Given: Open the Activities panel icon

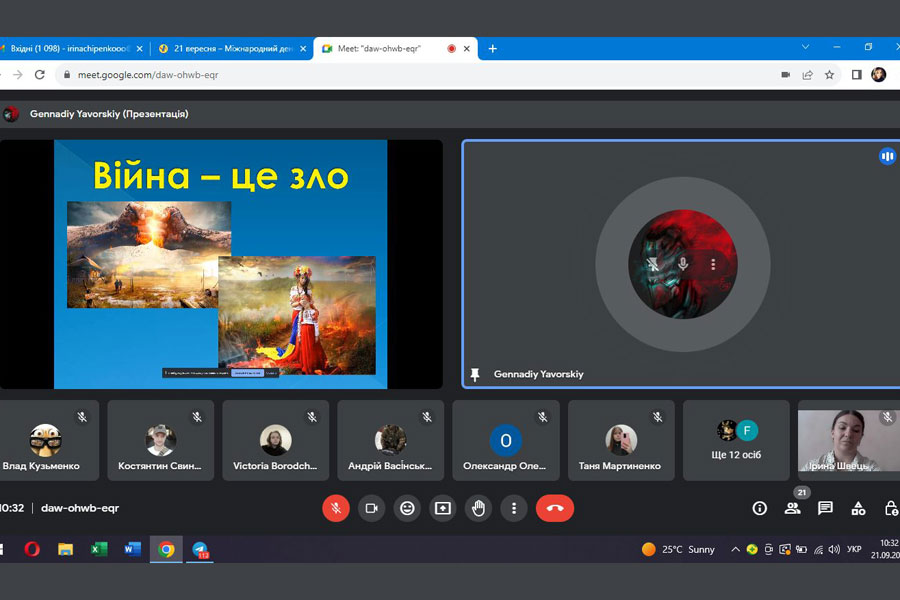Looking at the screenshot, I should [858, 508].
